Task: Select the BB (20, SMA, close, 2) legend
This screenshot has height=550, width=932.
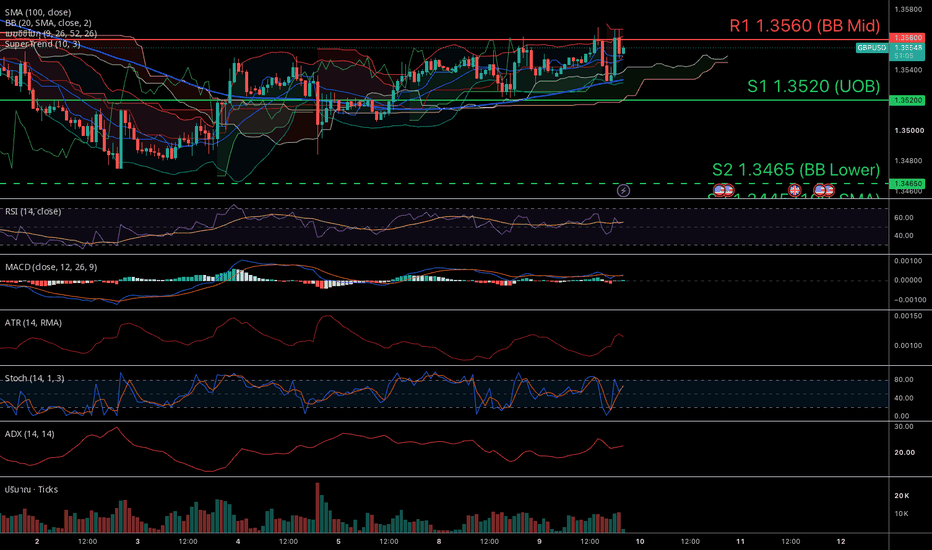Action: click(48, 23)
